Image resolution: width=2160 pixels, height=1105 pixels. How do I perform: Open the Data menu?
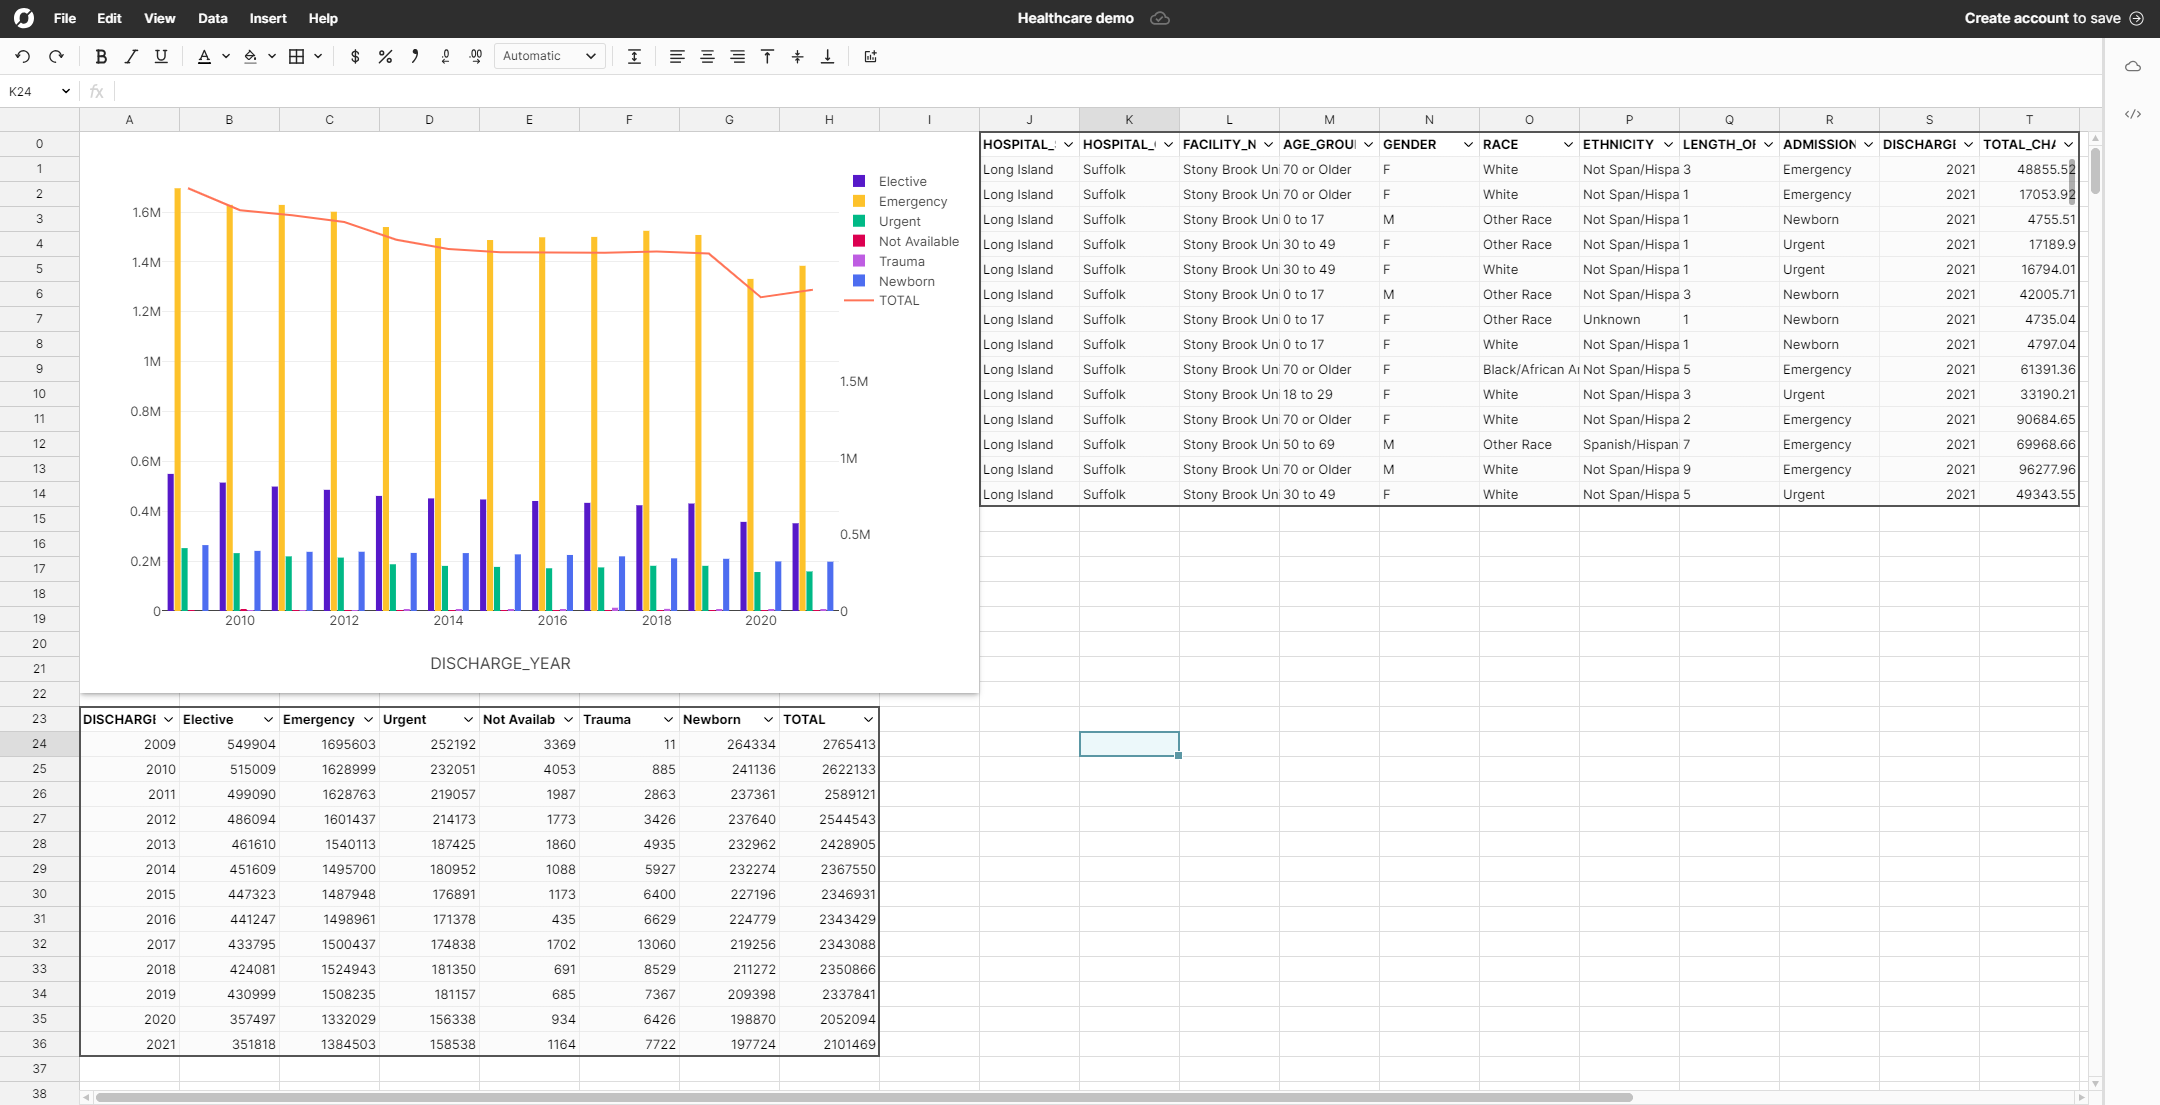pos(211,17)
